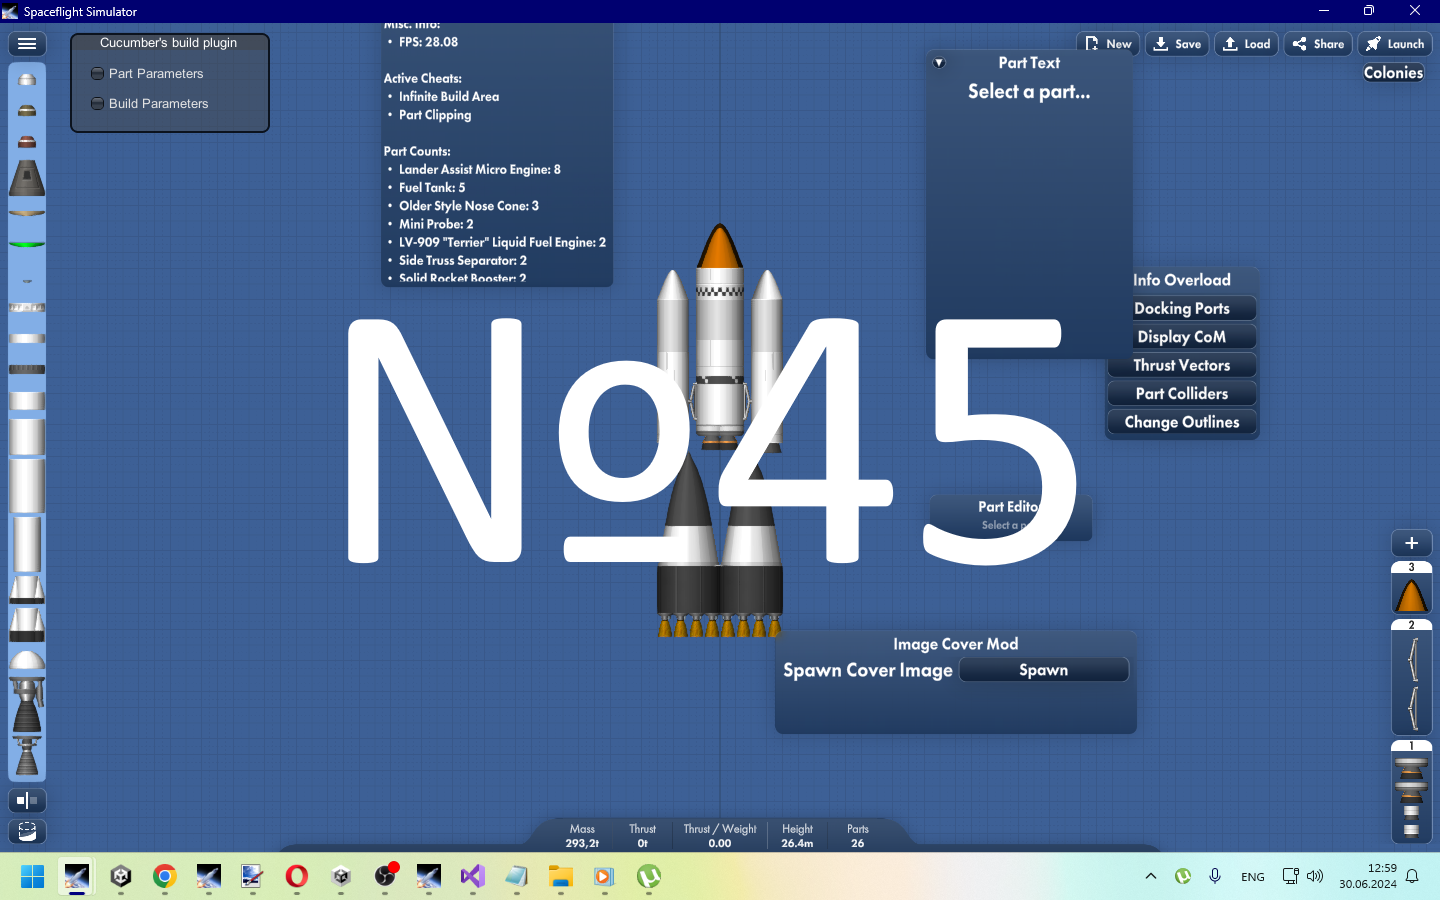Pick the large rocket engine with pipes
The height and width of the screenshot is (900, 1440).
click(27, 705)
